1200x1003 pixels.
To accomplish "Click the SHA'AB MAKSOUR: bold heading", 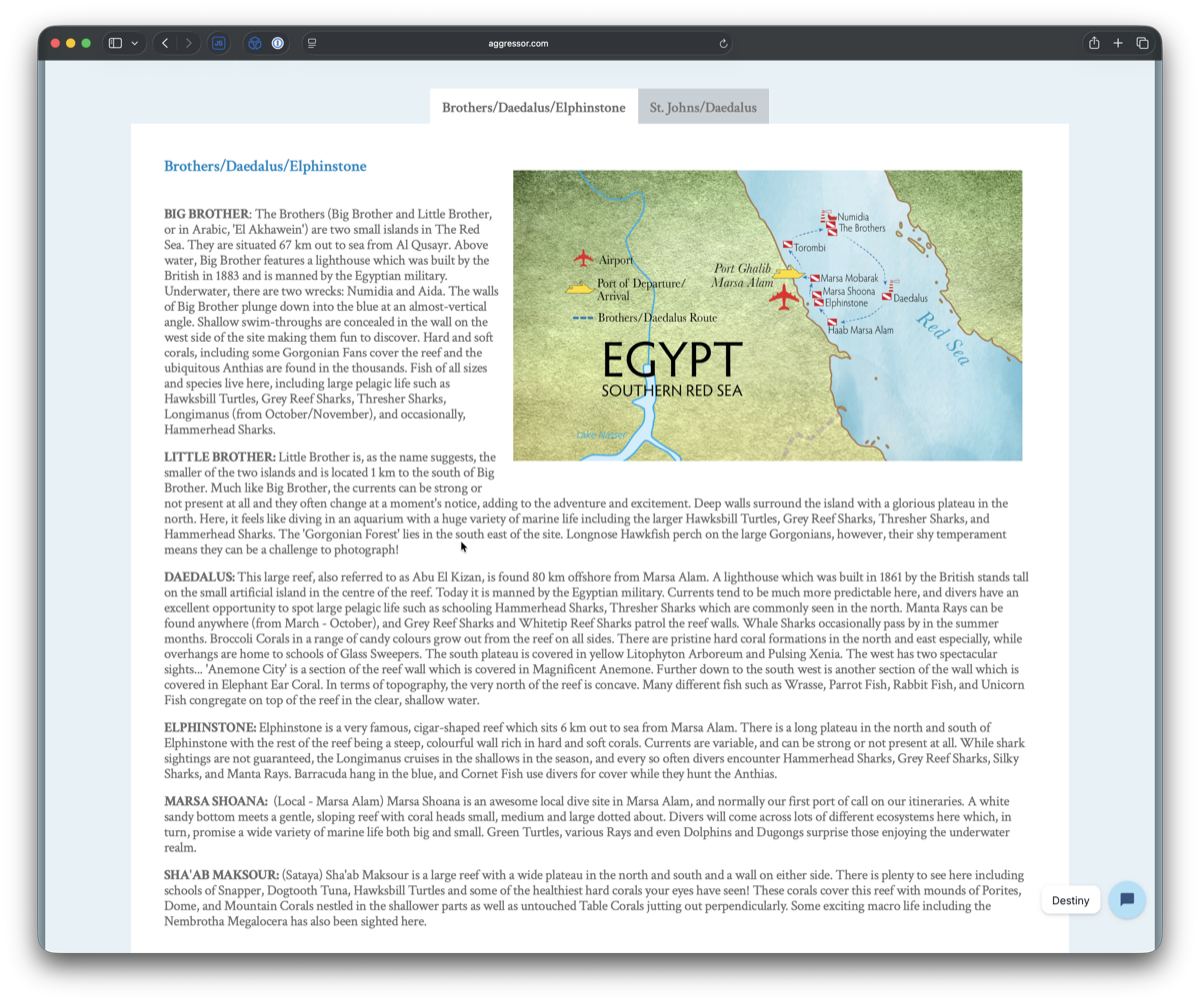I will tap(222, 876).
